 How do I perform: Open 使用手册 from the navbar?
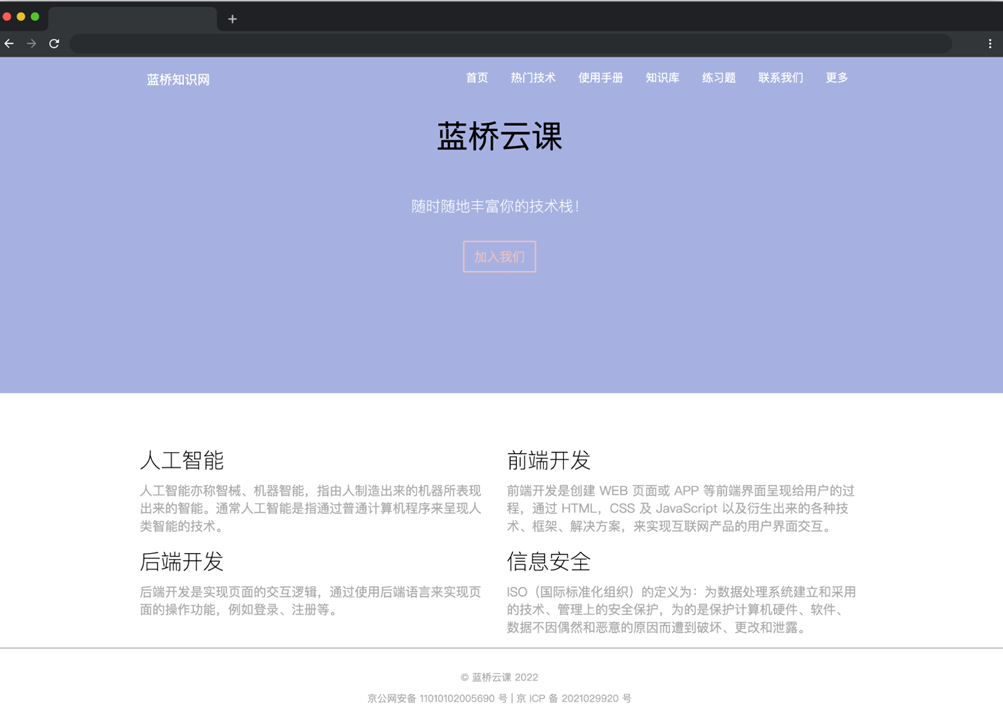tap(600, 78)
